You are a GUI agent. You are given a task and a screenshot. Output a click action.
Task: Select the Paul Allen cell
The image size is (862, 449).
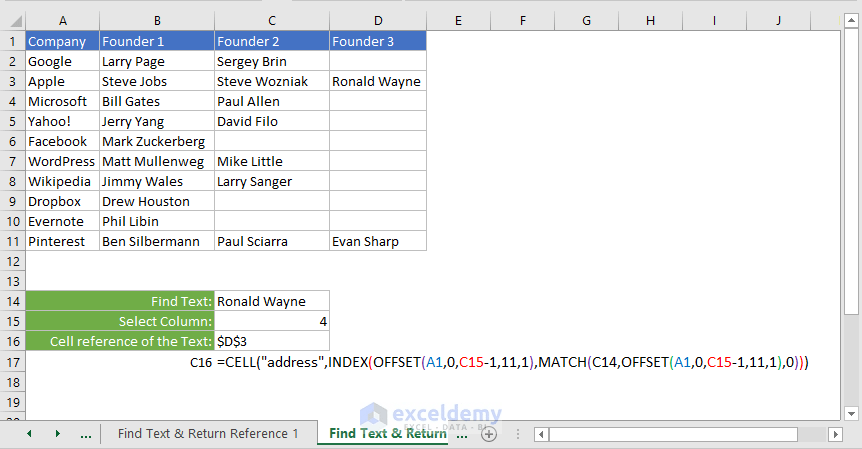pyautogui.click(x=272, y=101)
